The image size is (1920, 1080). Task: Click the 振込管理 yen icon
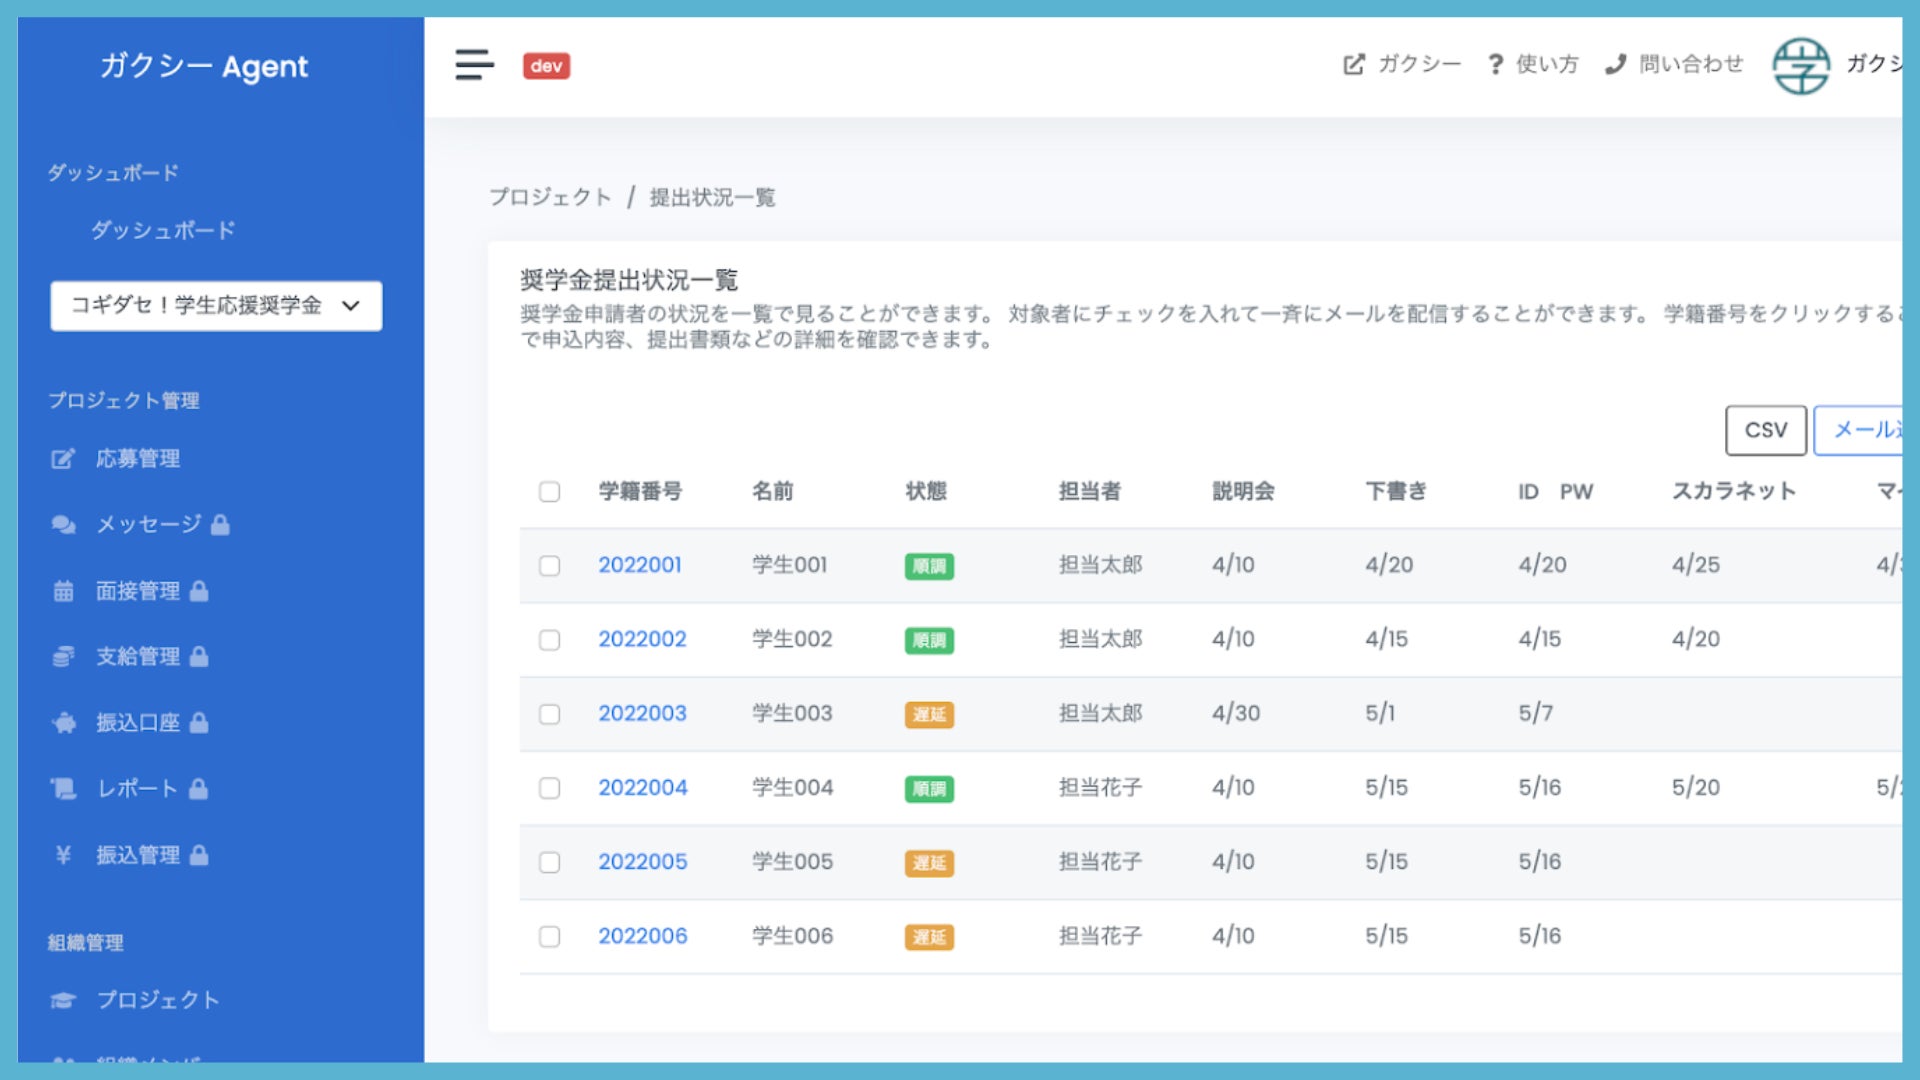point(63,855)
